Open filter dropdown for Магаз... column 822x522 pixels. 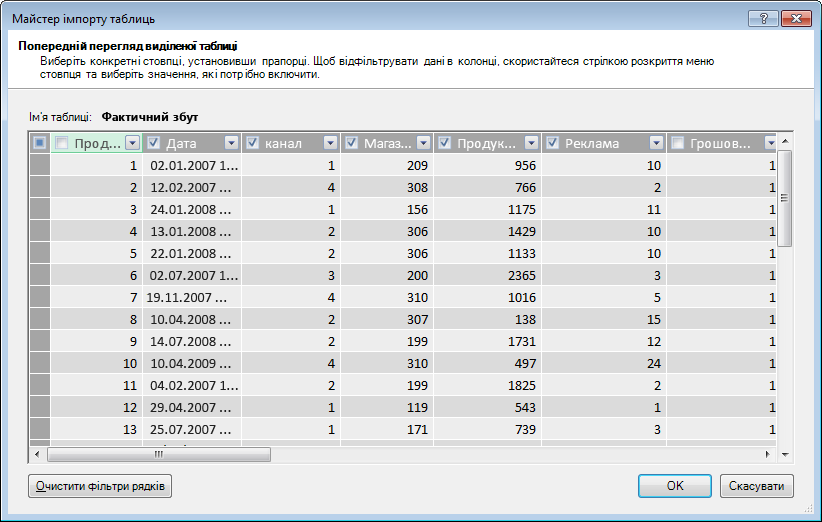click(424, 143)
